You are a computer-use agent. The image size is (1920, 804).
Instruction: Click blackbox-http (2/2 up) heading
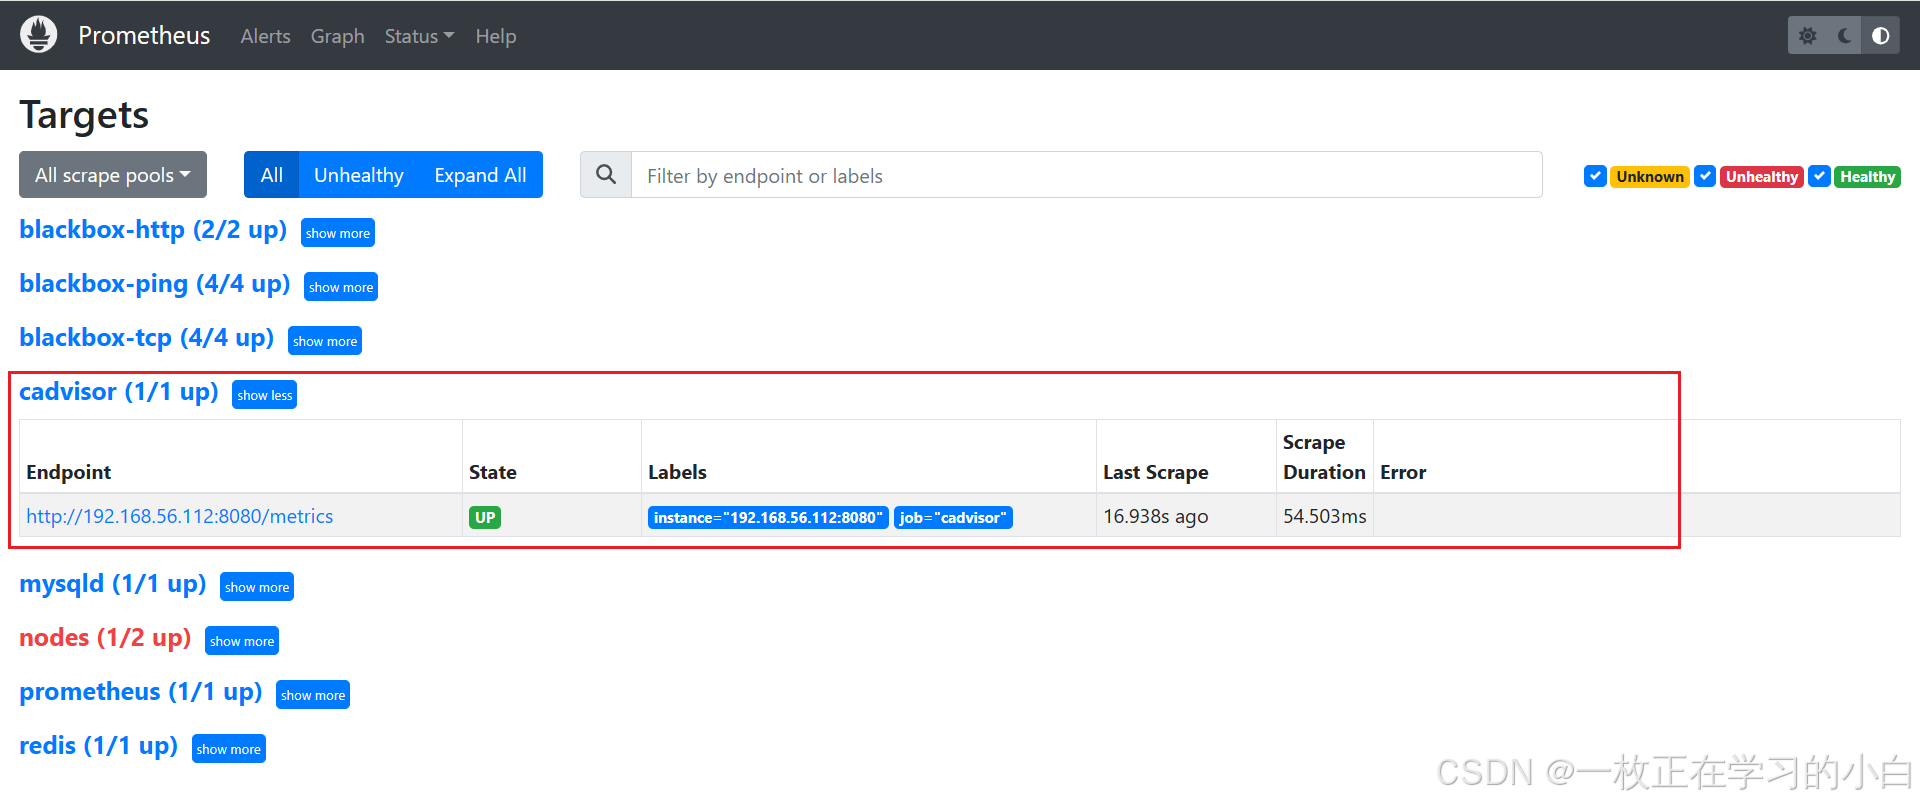153,230
